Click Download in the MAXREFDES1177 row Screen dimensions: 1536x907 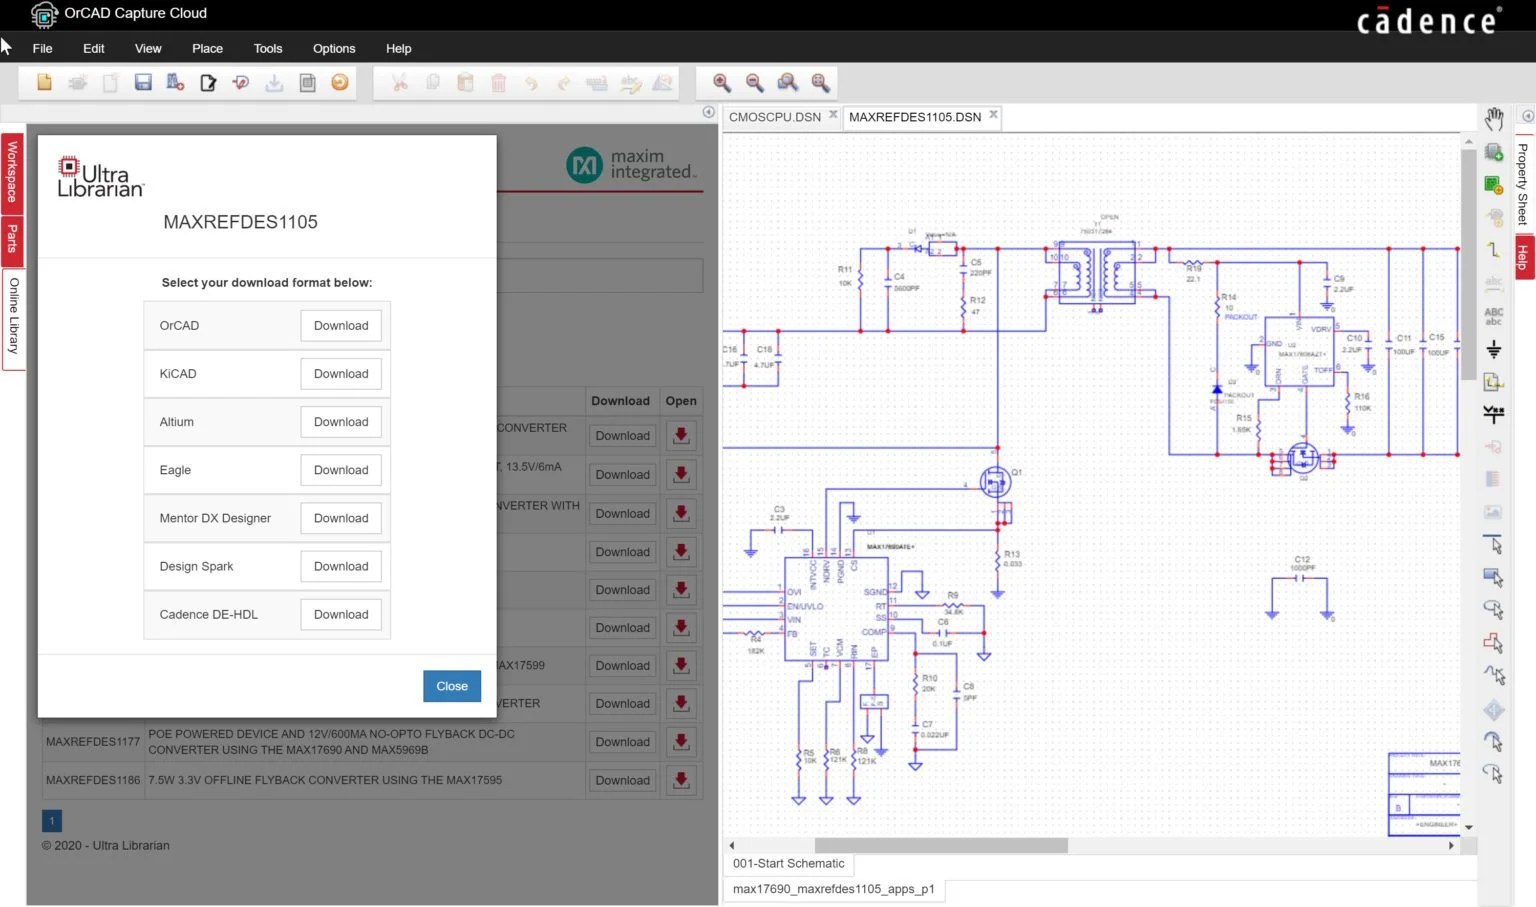[x=622, y=742]
